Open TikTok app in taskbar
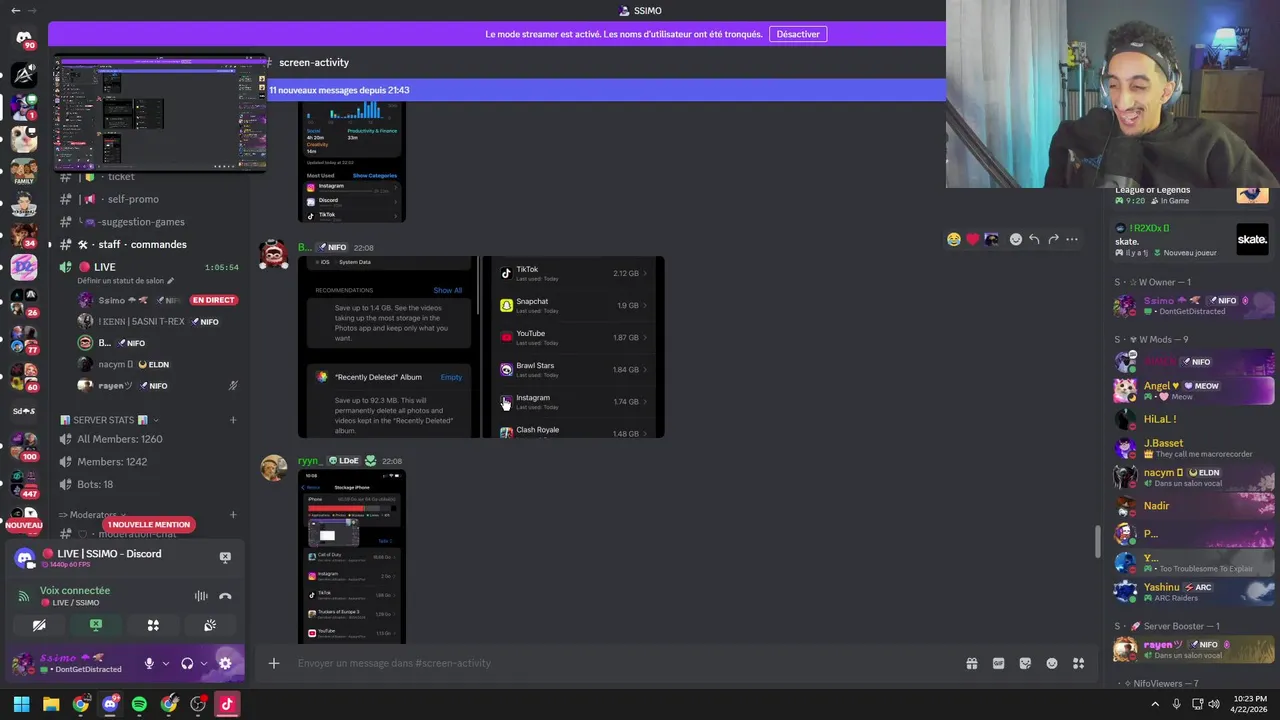The width and height of the screenshot is (1280, 720). [226, 704]
